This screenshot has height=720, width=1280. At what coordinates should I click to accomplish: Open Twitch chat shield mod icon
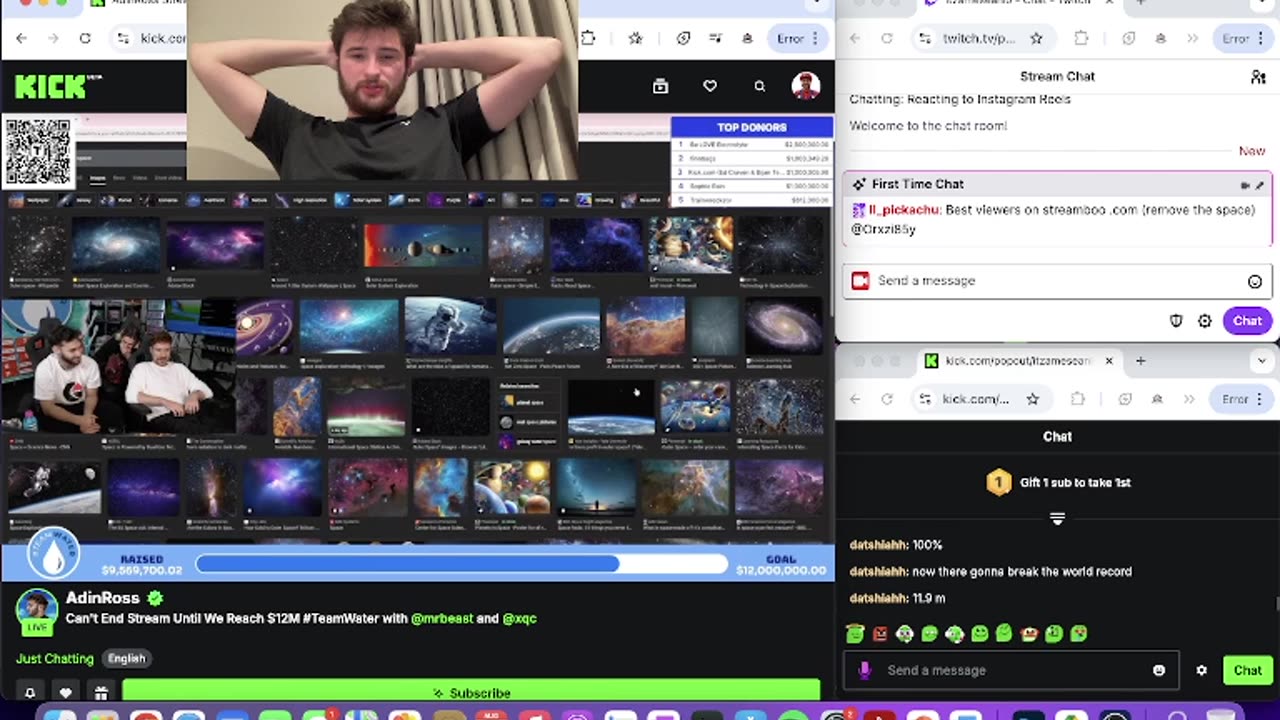pyautogui.click(x=1177, y=321)
